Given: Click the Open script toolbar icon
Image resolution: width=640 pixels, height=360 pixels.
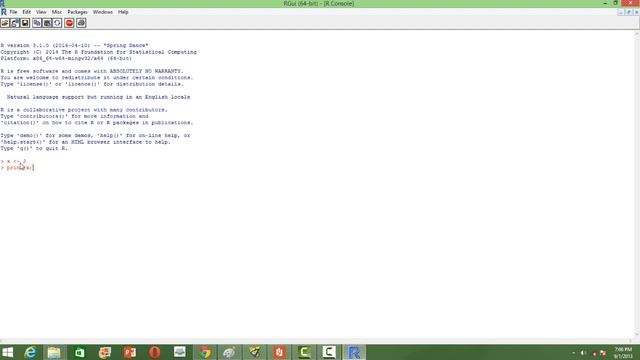Looking at the screenshot, I should coord(5,23).
